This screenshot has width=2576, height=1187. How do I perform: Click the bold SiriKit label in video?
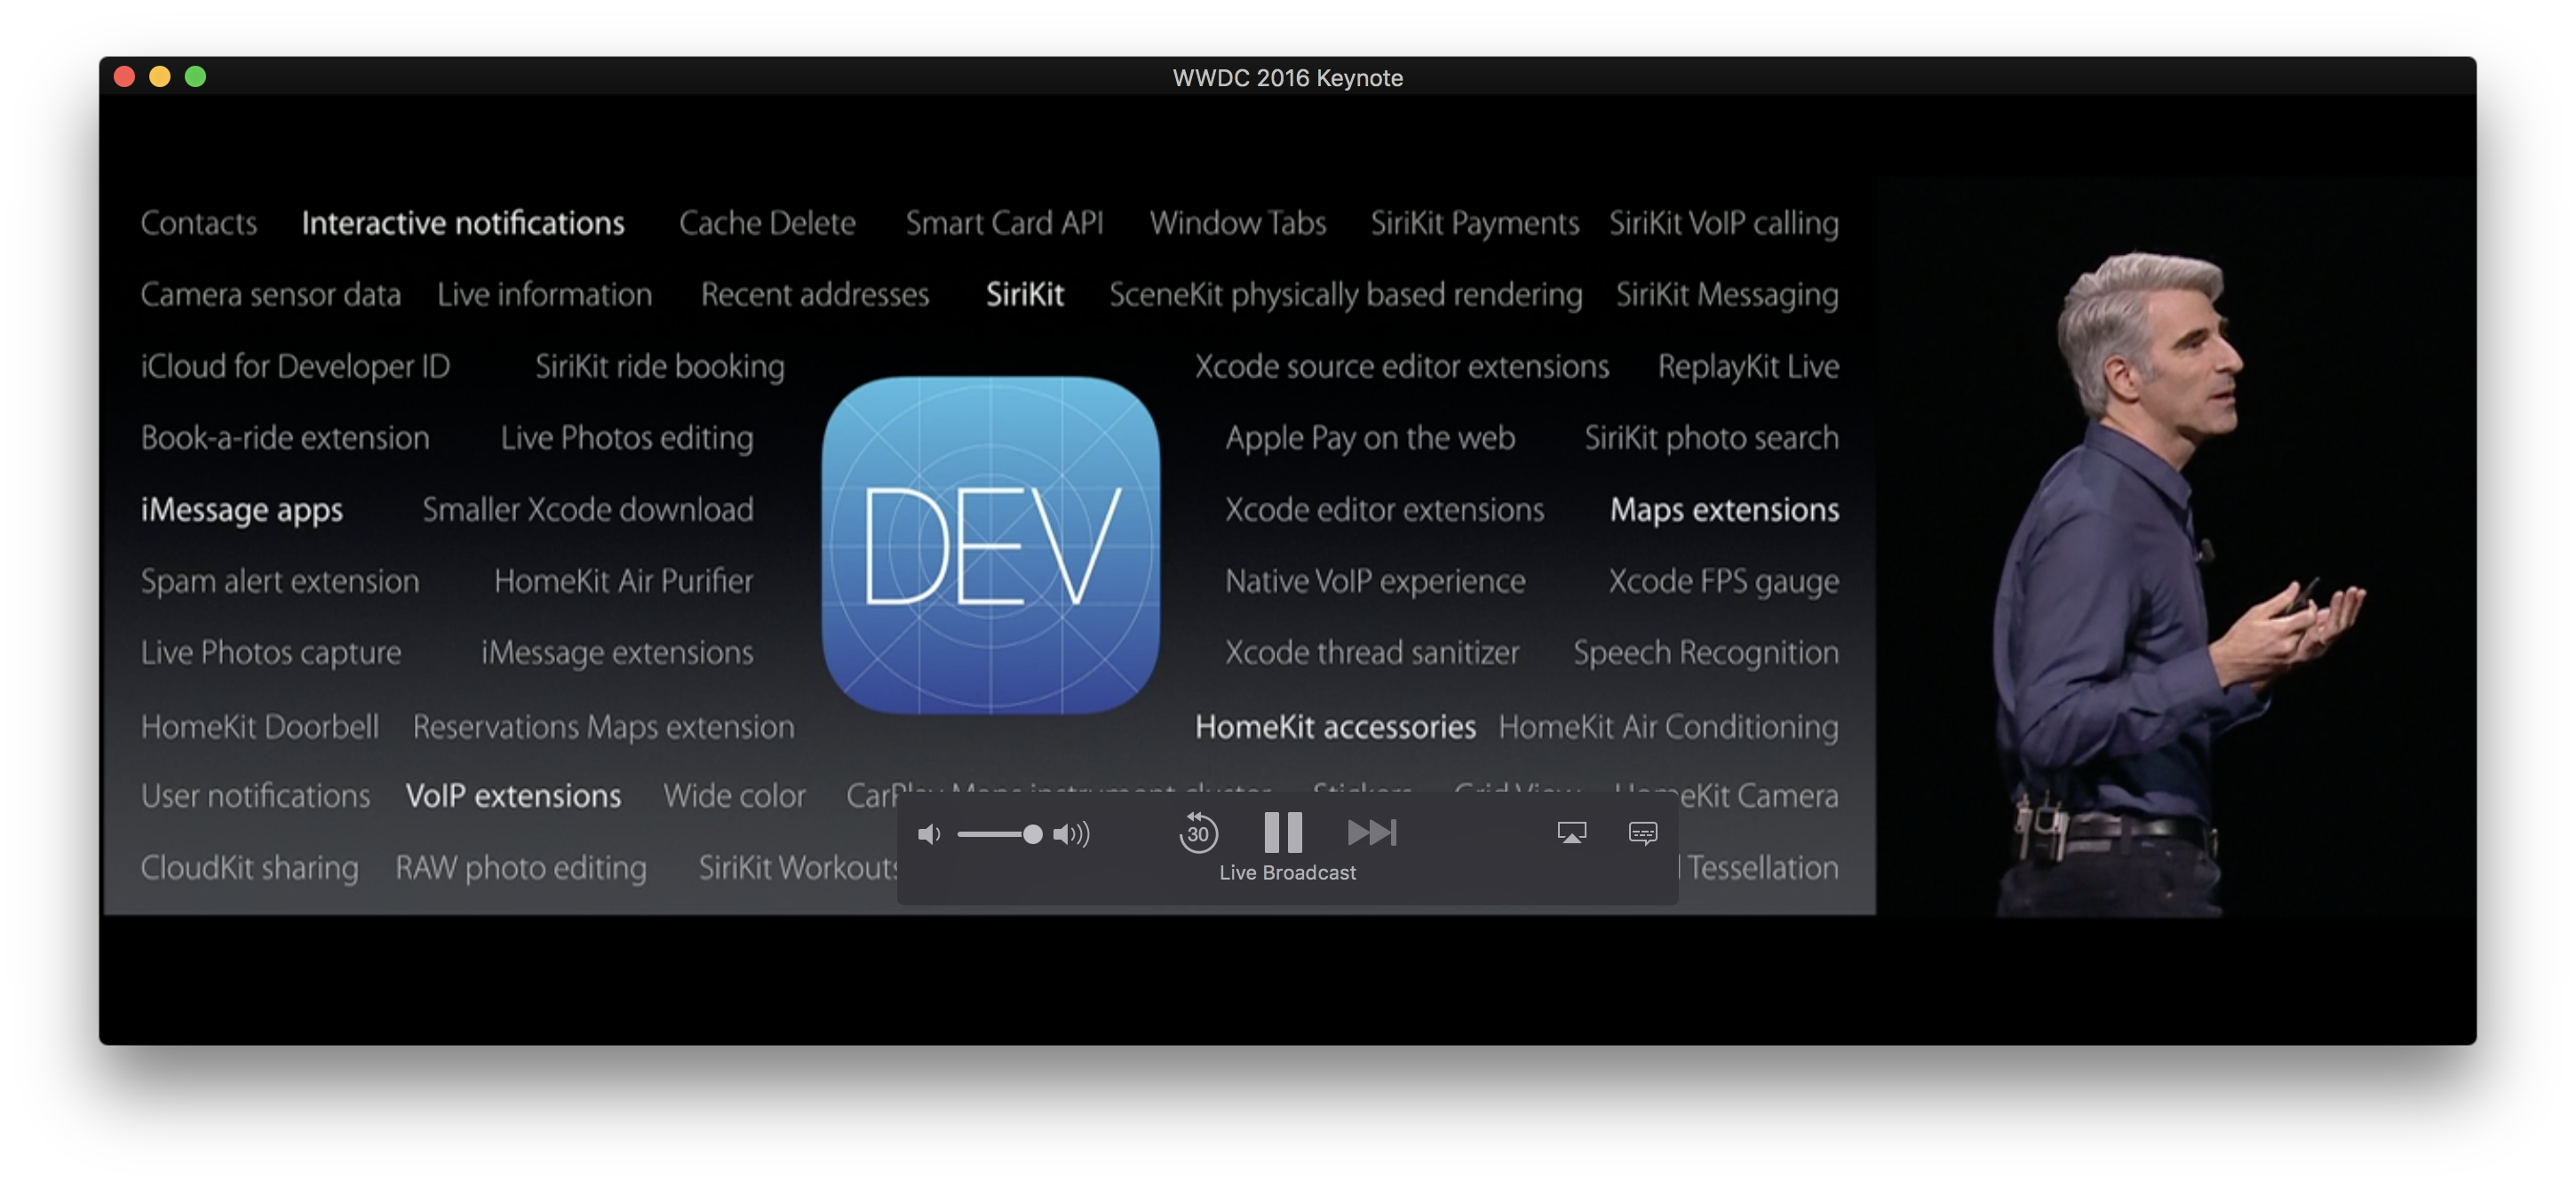pyautogui.click(x=1024, y=294)
